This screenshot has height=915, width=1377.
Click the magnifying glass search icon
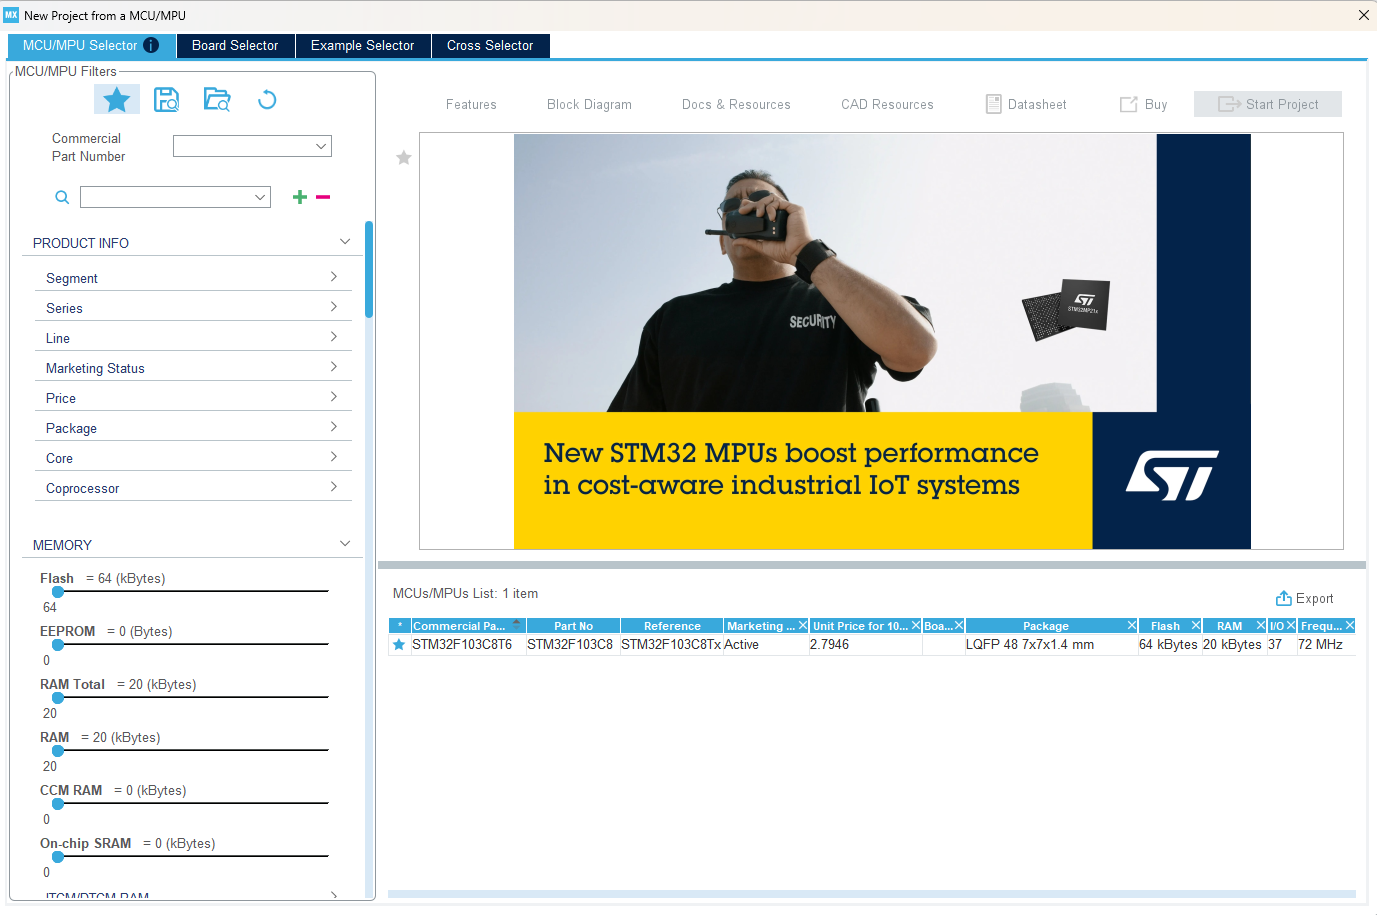pos(62,197)
